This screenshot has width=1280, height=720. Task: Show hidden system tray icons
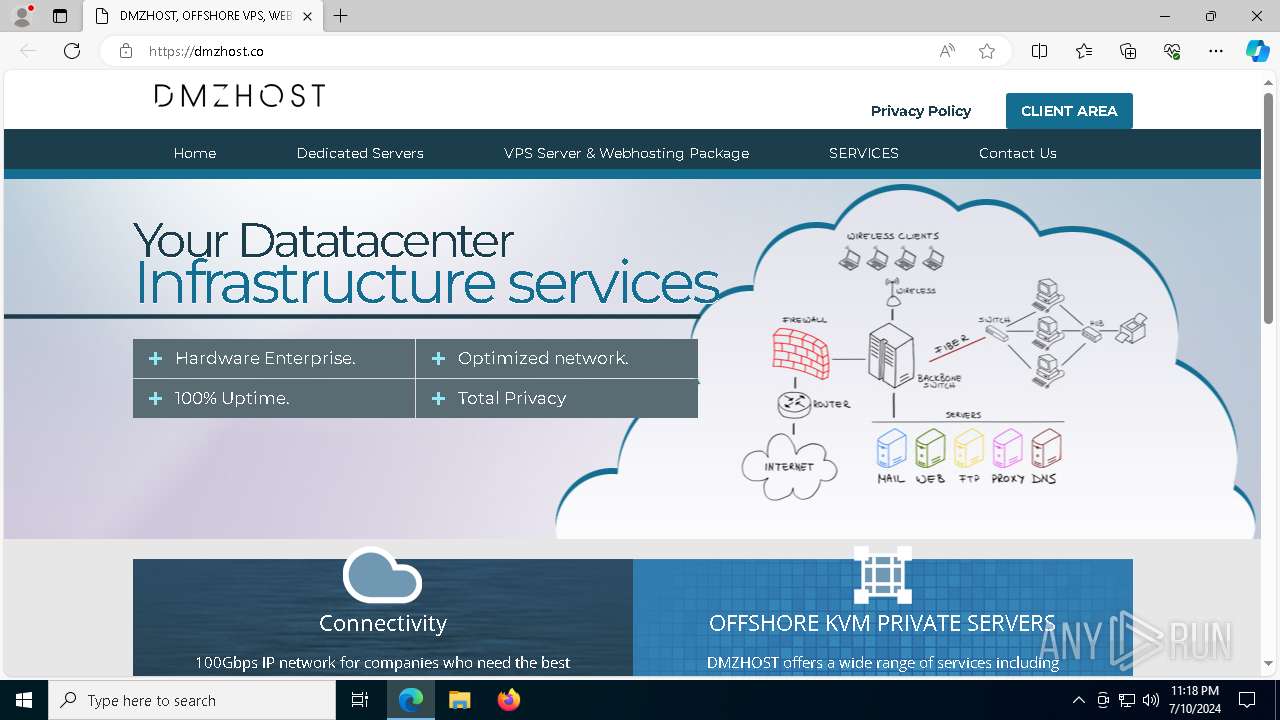1078,700
